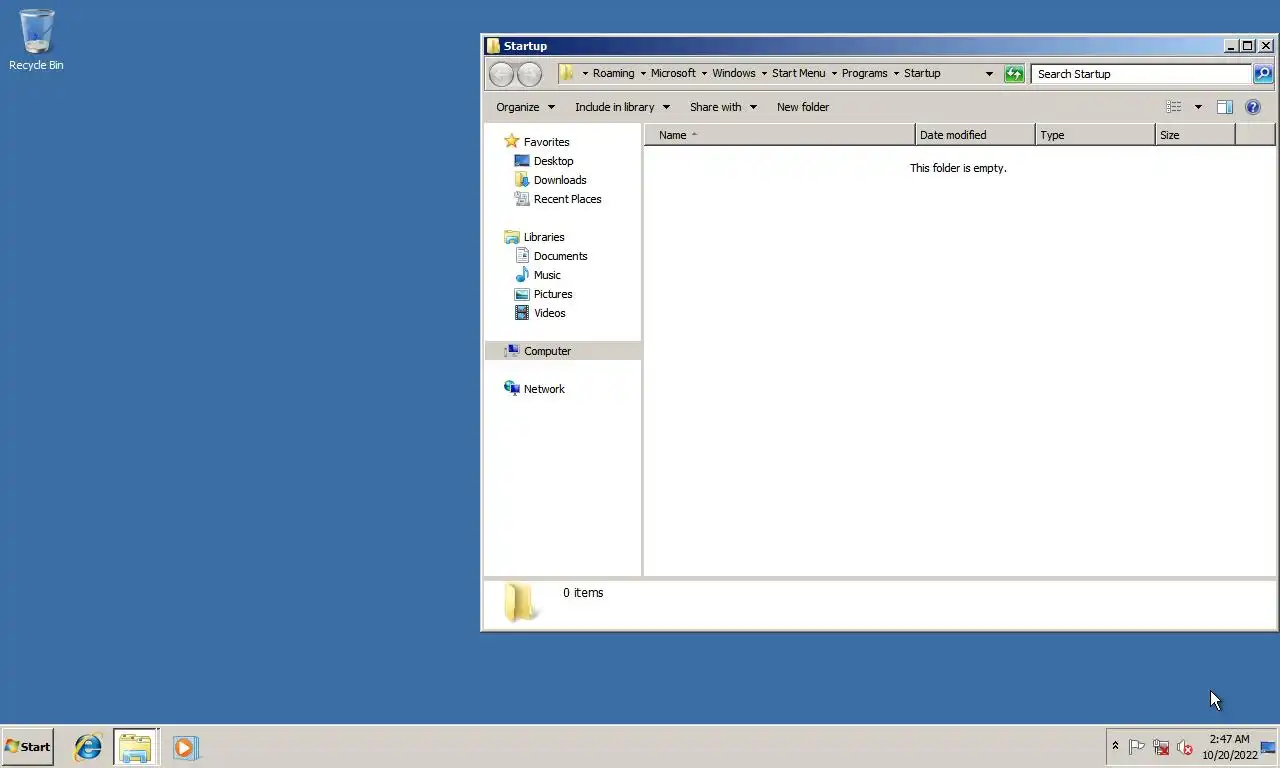Open the Start menu
Screen dimensions: 1280x768
click(x=28, y=747)
